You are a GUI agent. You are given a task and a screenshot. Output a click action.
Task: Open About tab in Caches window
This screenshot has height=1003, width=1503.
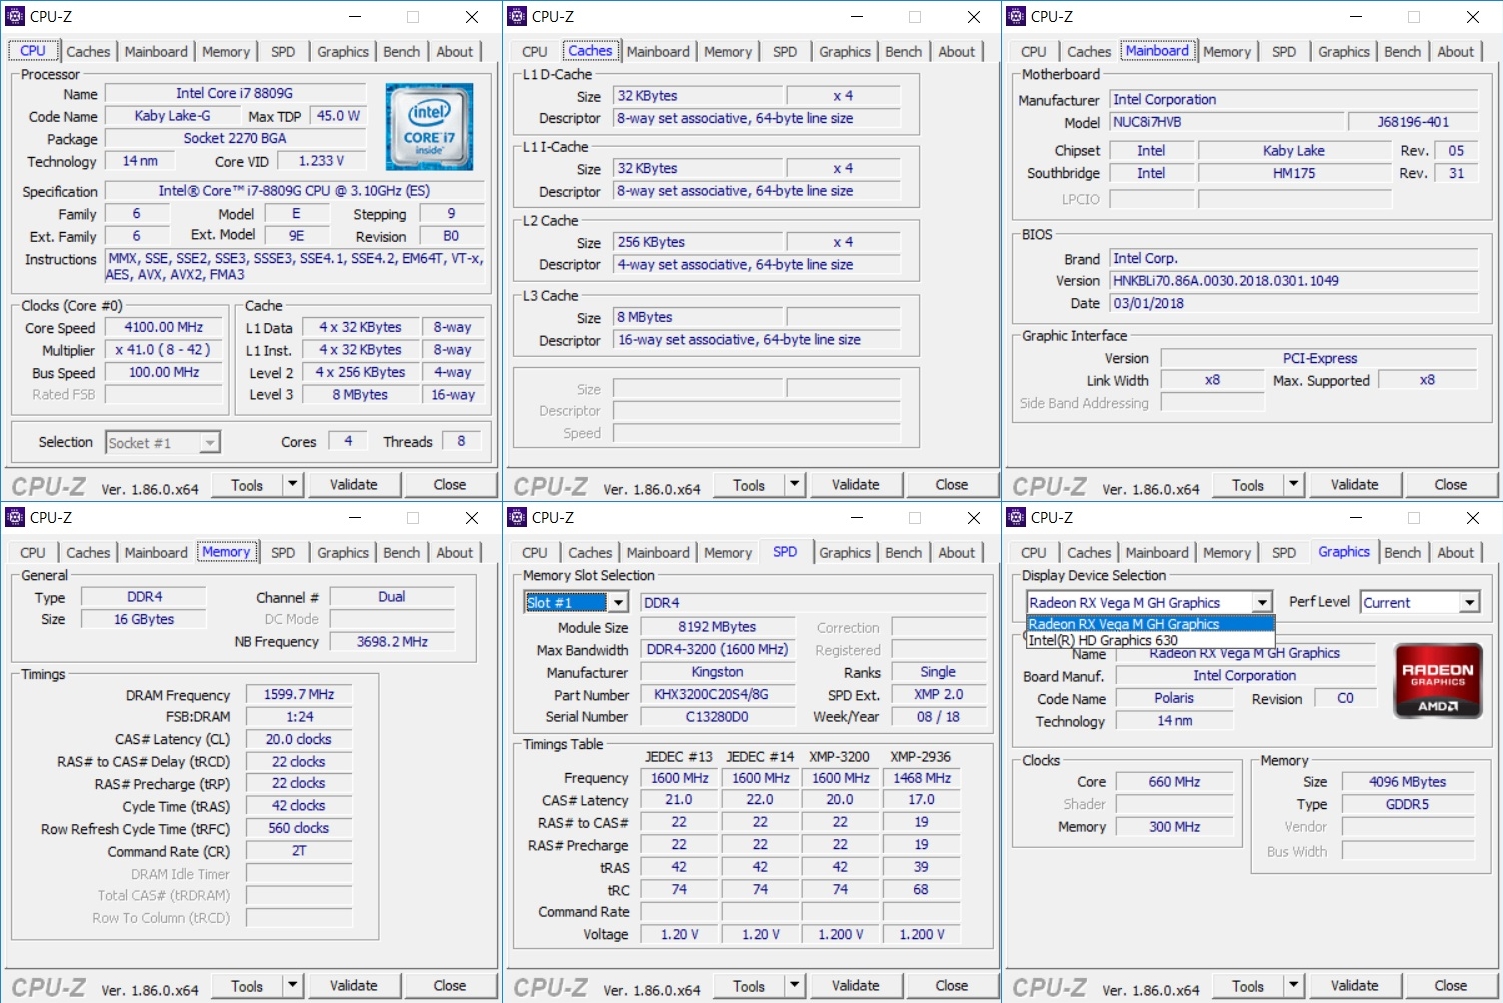(x=957, y=52)
